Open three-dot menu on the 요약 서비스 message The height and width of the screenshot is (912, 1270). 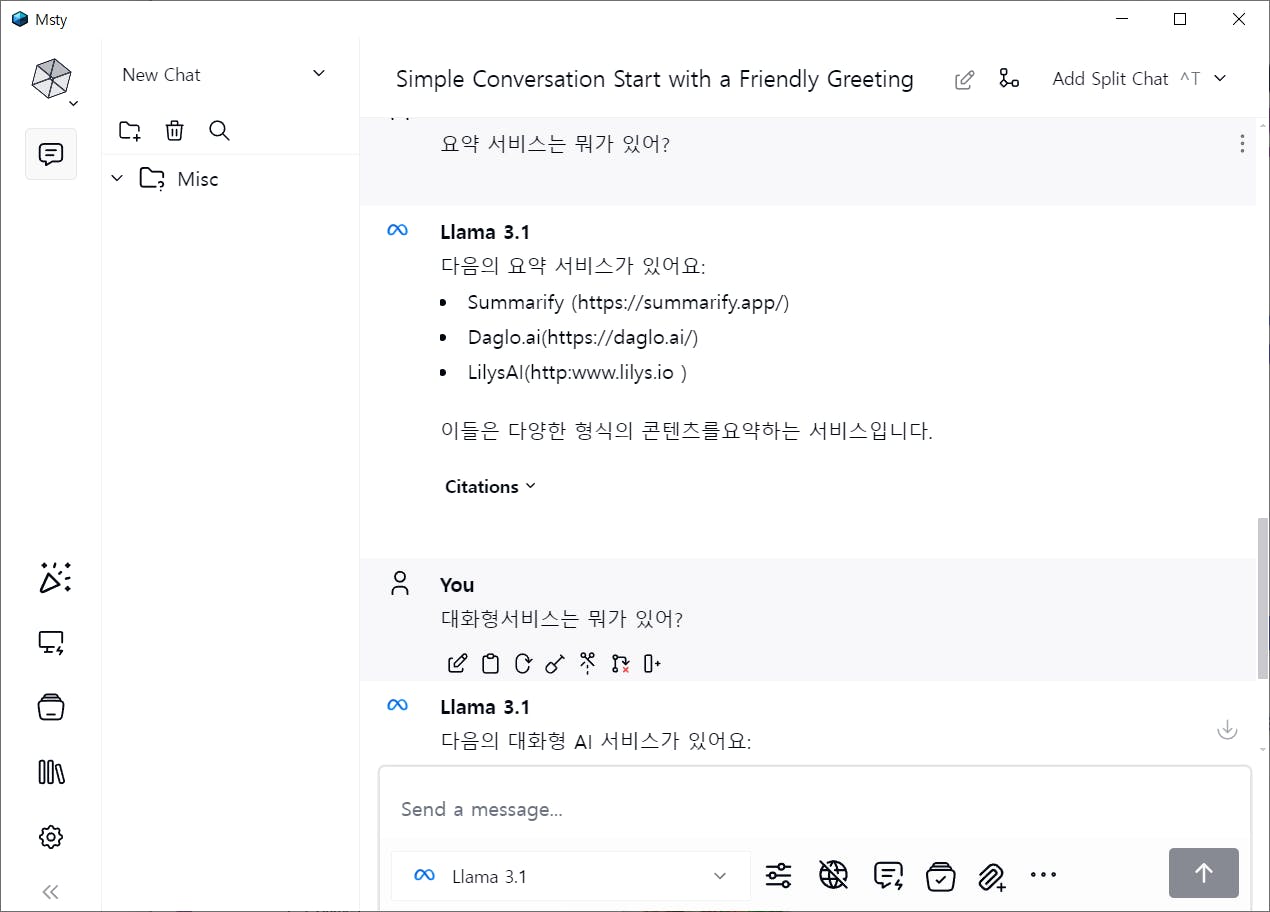coord(1242,144)
